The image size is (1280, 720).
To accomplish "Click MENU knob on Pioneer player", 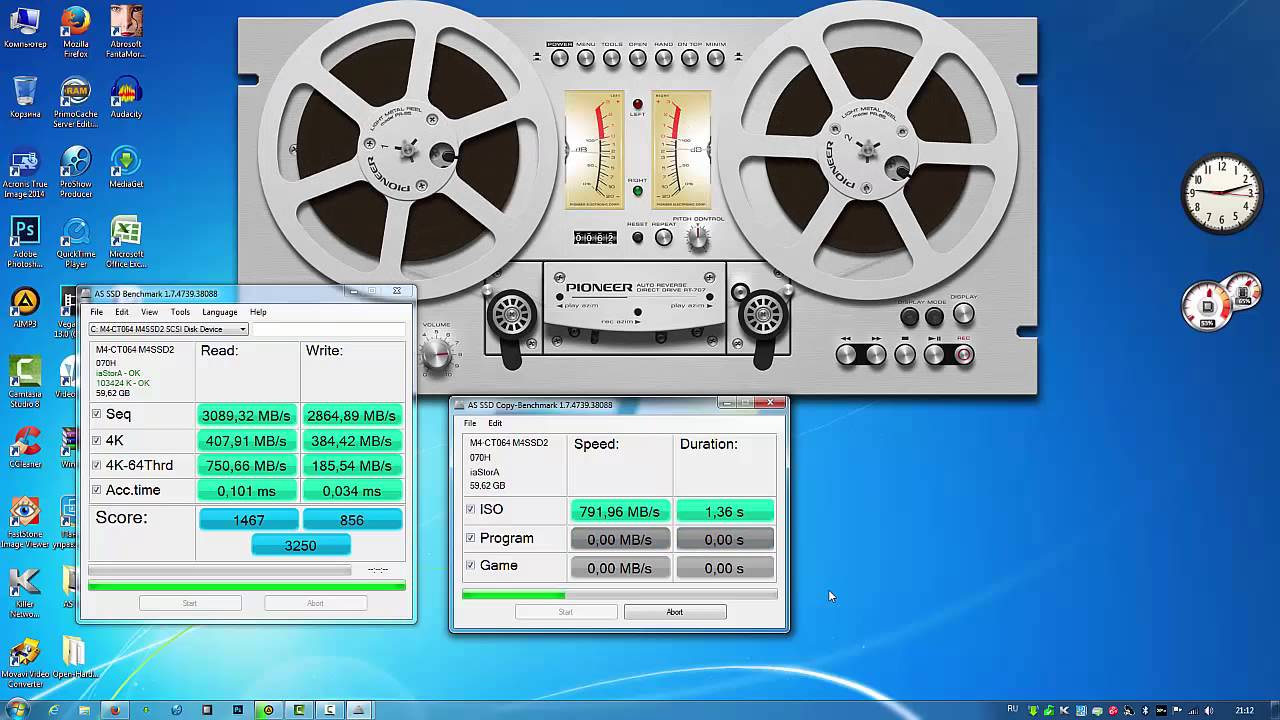I will 586,59.
